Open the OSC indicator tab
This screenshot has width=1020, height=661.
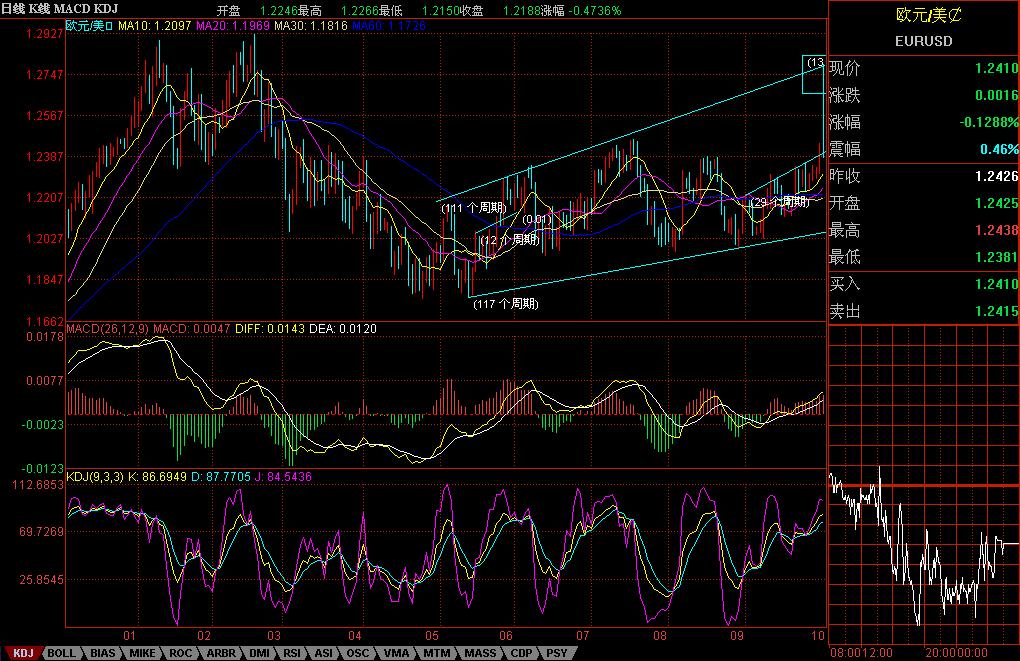pos(358,653)
